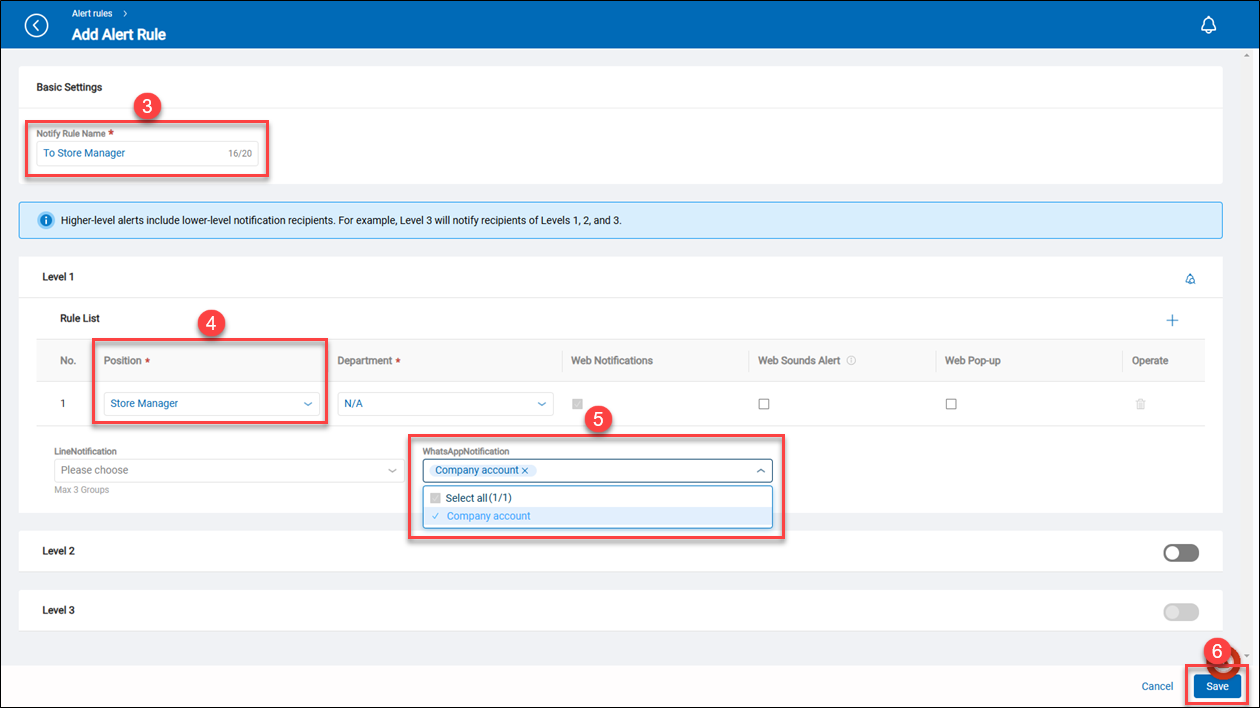Screen dimensions: 1260x708
Task: Open the notification bell in header
Action: pos(1208,25)
